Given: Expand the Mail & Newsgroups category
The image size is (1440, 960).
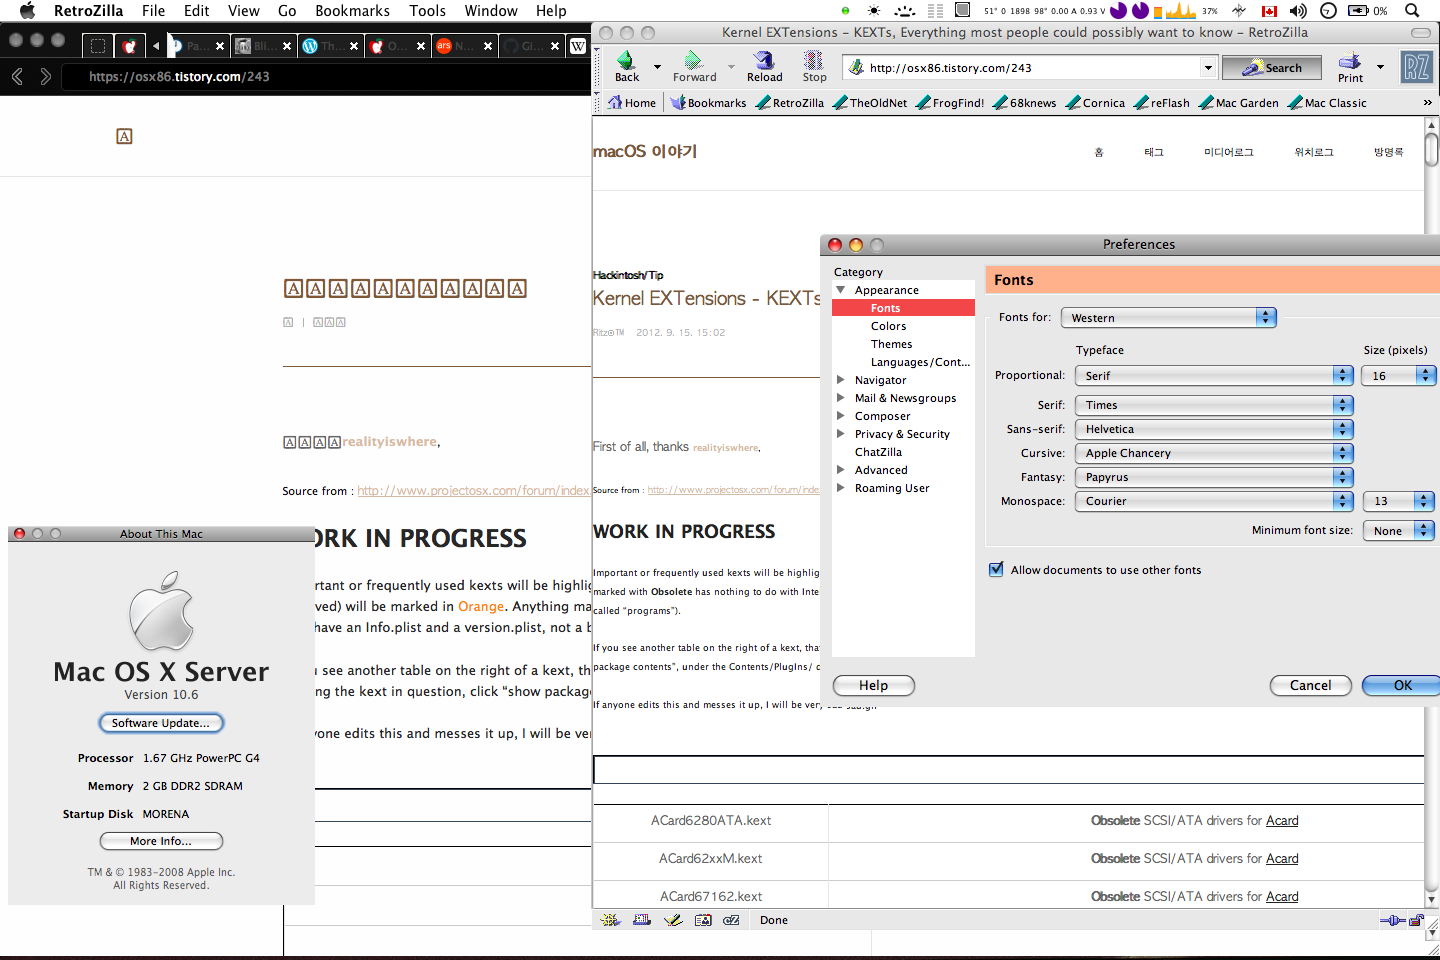Looking at the screenshot, I should 841,398.
